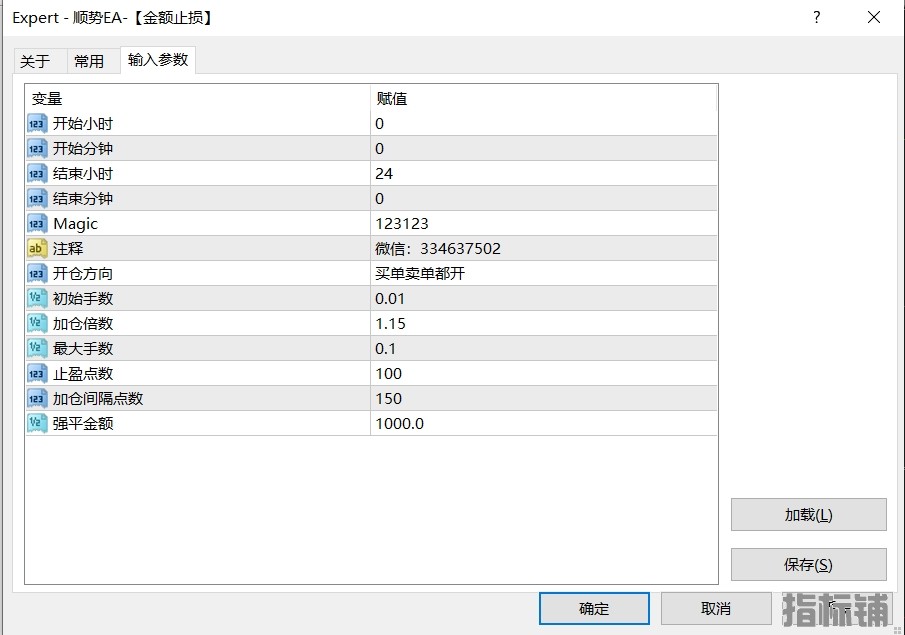Click the decimal icon beside 强平金额

coord(37,424)
